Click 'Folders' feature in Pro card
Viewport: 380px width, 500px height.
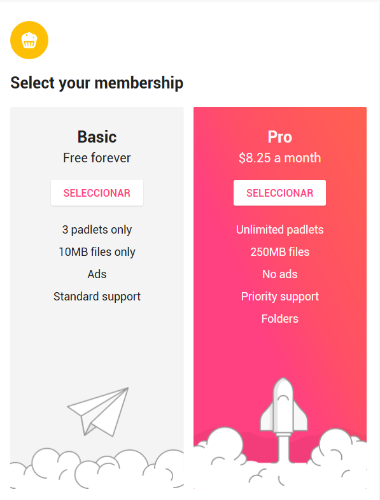pos(280,319)
